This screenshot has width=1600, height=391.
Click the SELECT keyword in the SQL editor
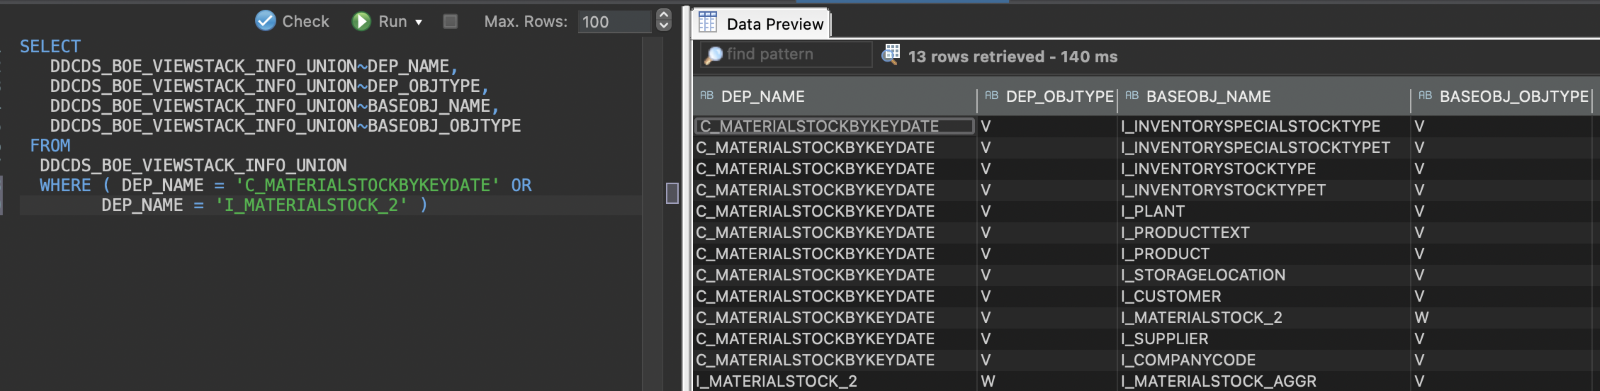pos(50,46)
